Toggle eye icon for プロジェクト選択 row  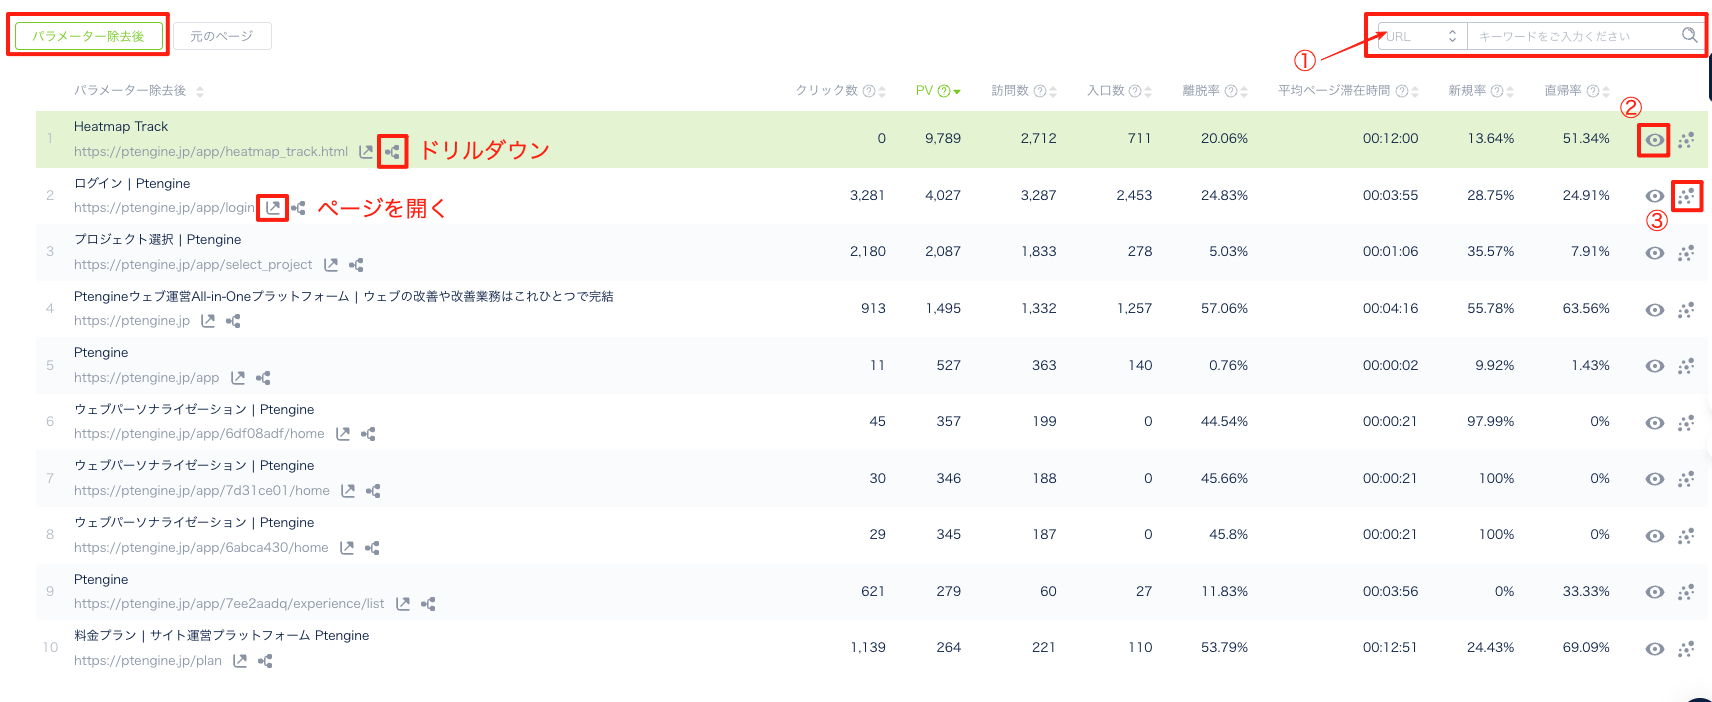tap(1655, 253)
